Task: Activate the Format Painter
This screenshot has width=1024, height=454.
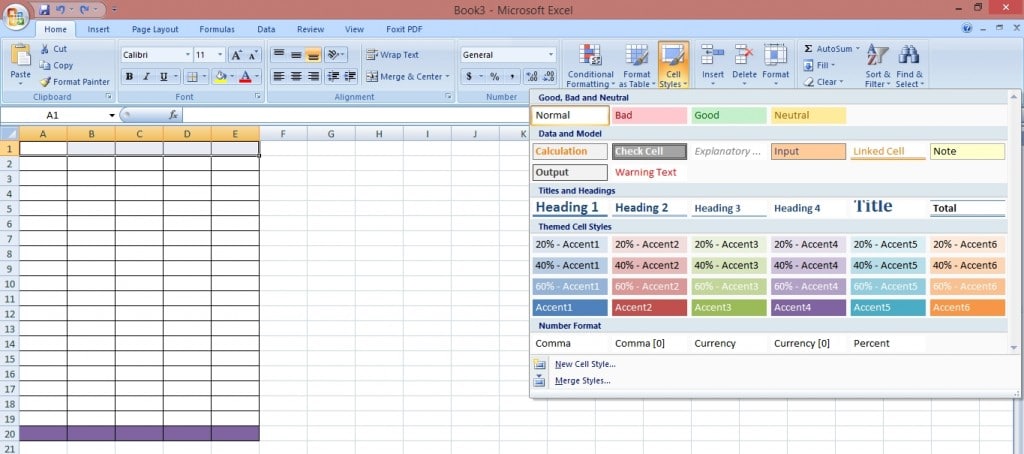Action: [x=74, y=82]
